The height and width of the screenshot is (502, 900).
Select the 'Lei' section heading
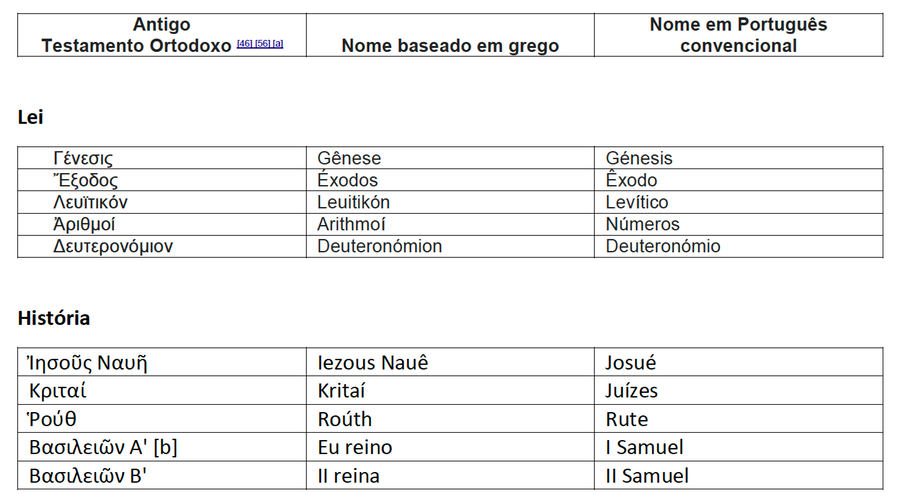tap(30, 117)
